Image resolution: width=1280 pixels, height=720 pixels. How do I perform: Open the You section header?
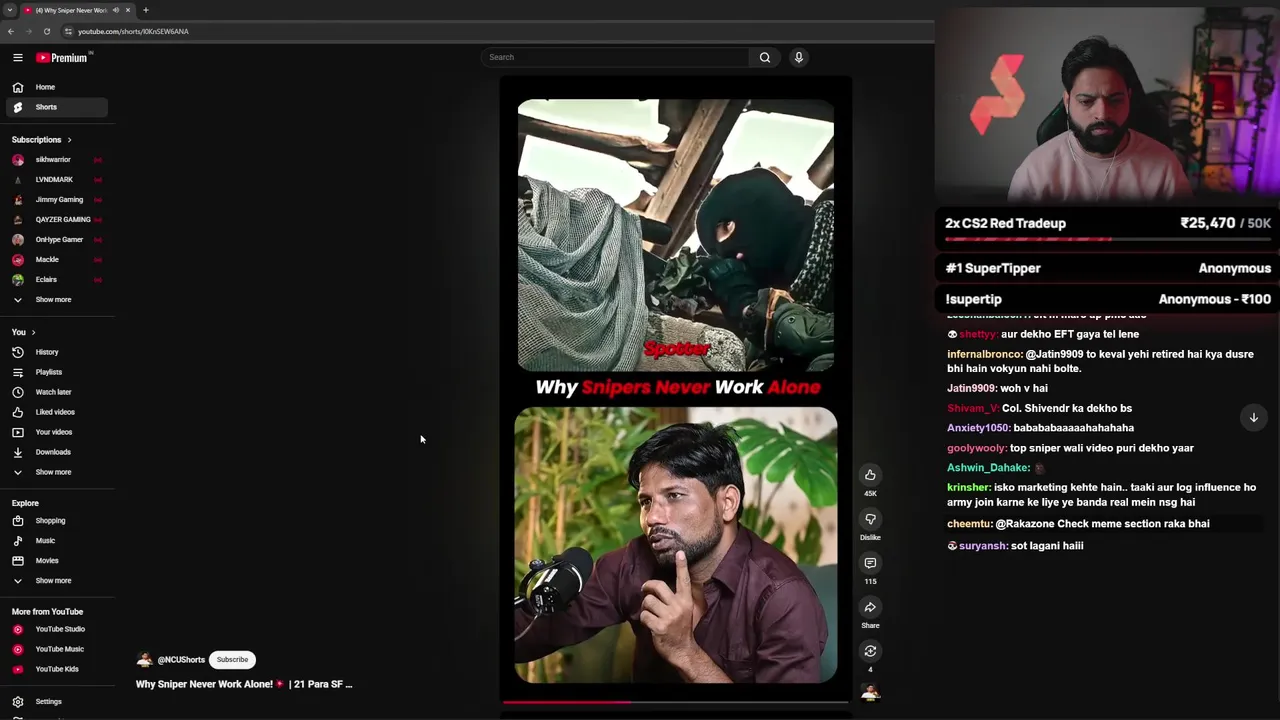pos(23,332)
